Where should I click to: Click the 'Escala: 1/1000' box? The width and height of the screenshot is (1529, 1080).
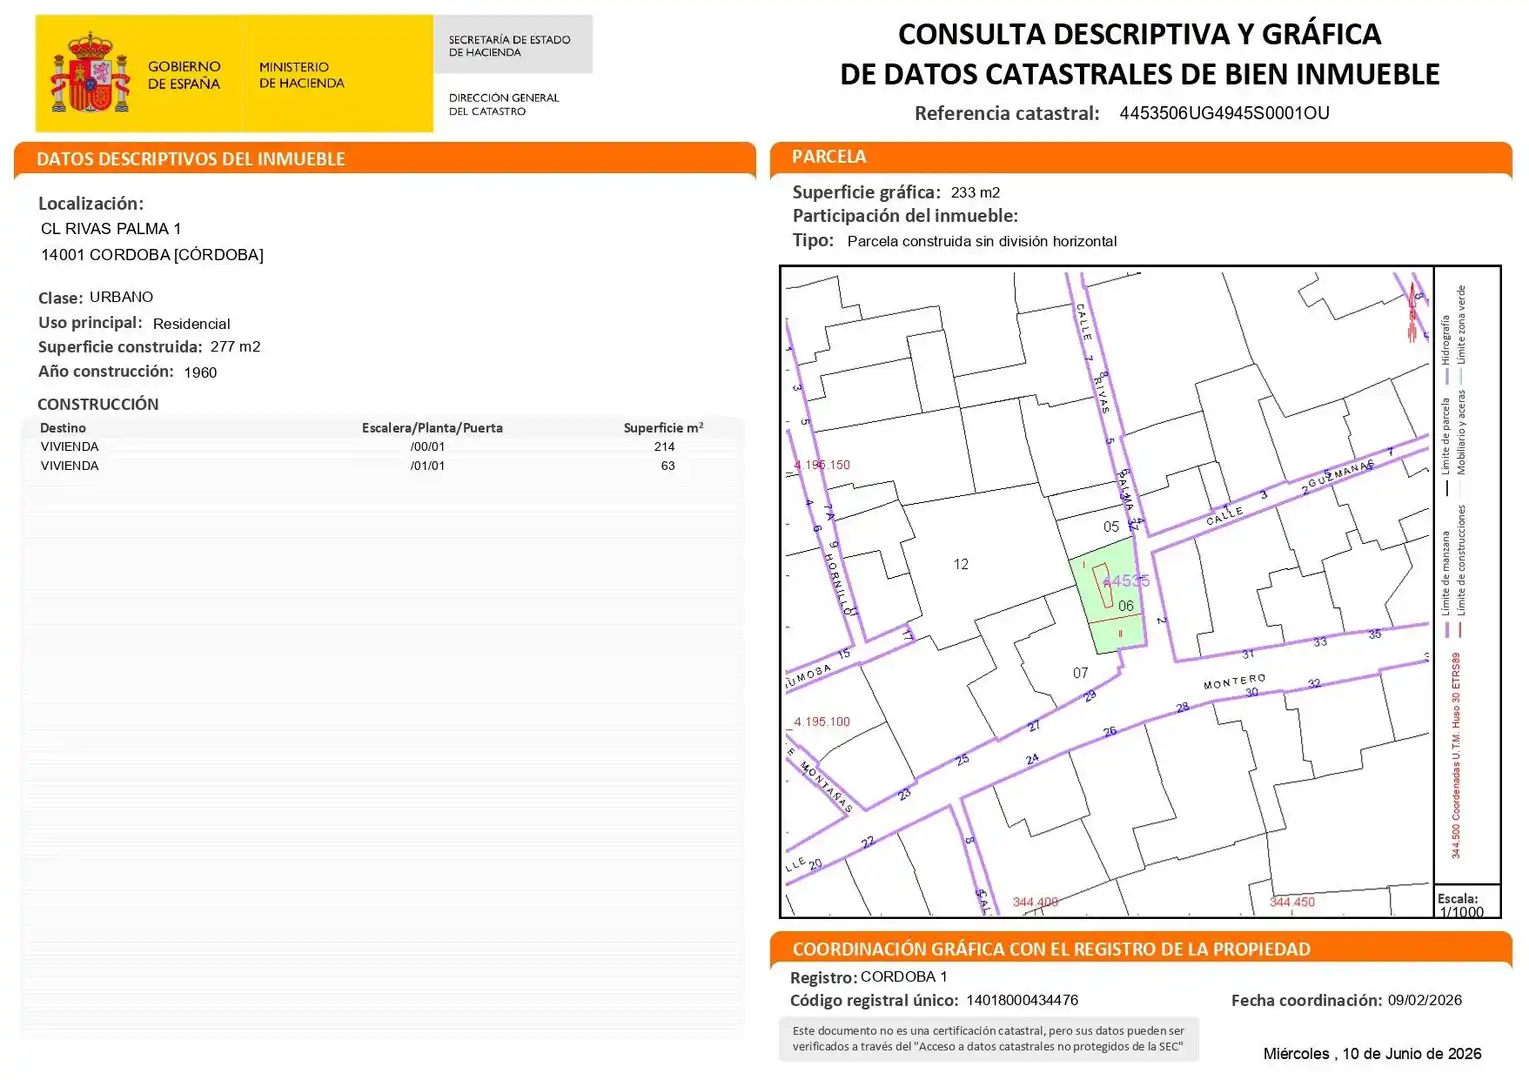click(x=1467, y=902)
